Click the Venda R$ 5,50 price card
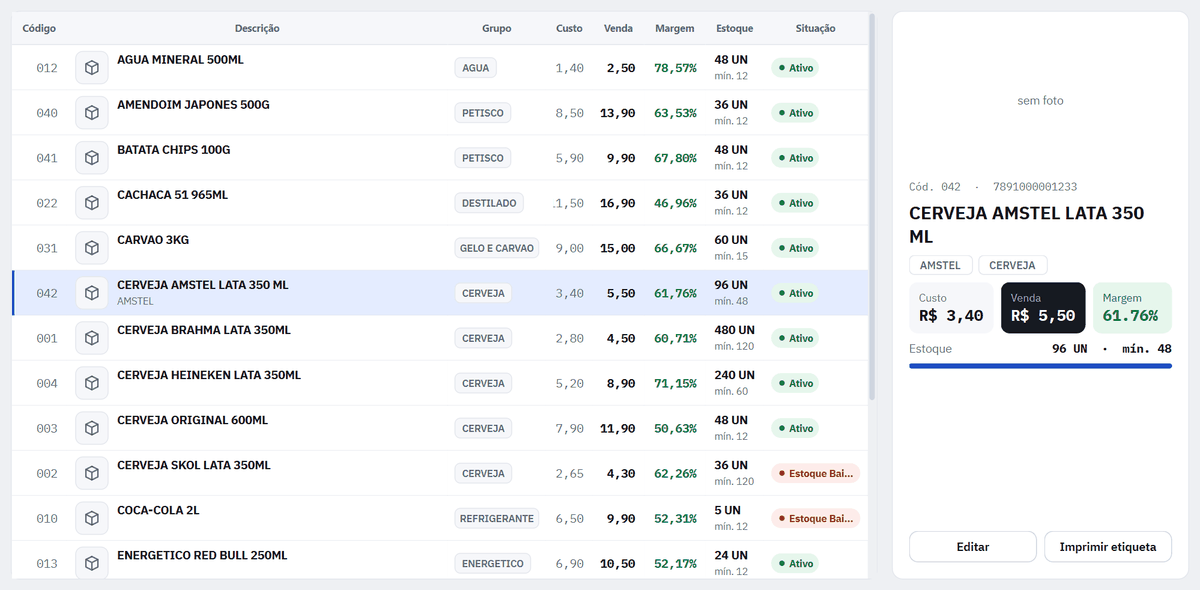The width and height of the screenshot is (1200, 590). 1043,308
